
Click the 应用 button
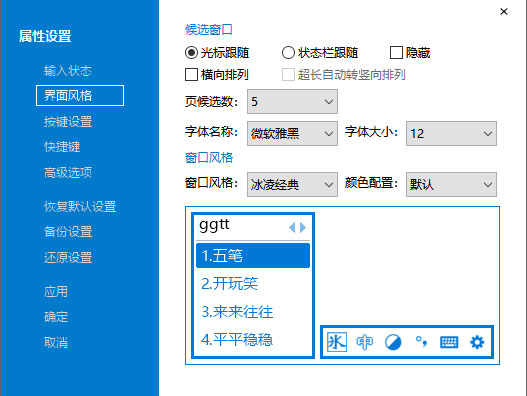[56, 291]
